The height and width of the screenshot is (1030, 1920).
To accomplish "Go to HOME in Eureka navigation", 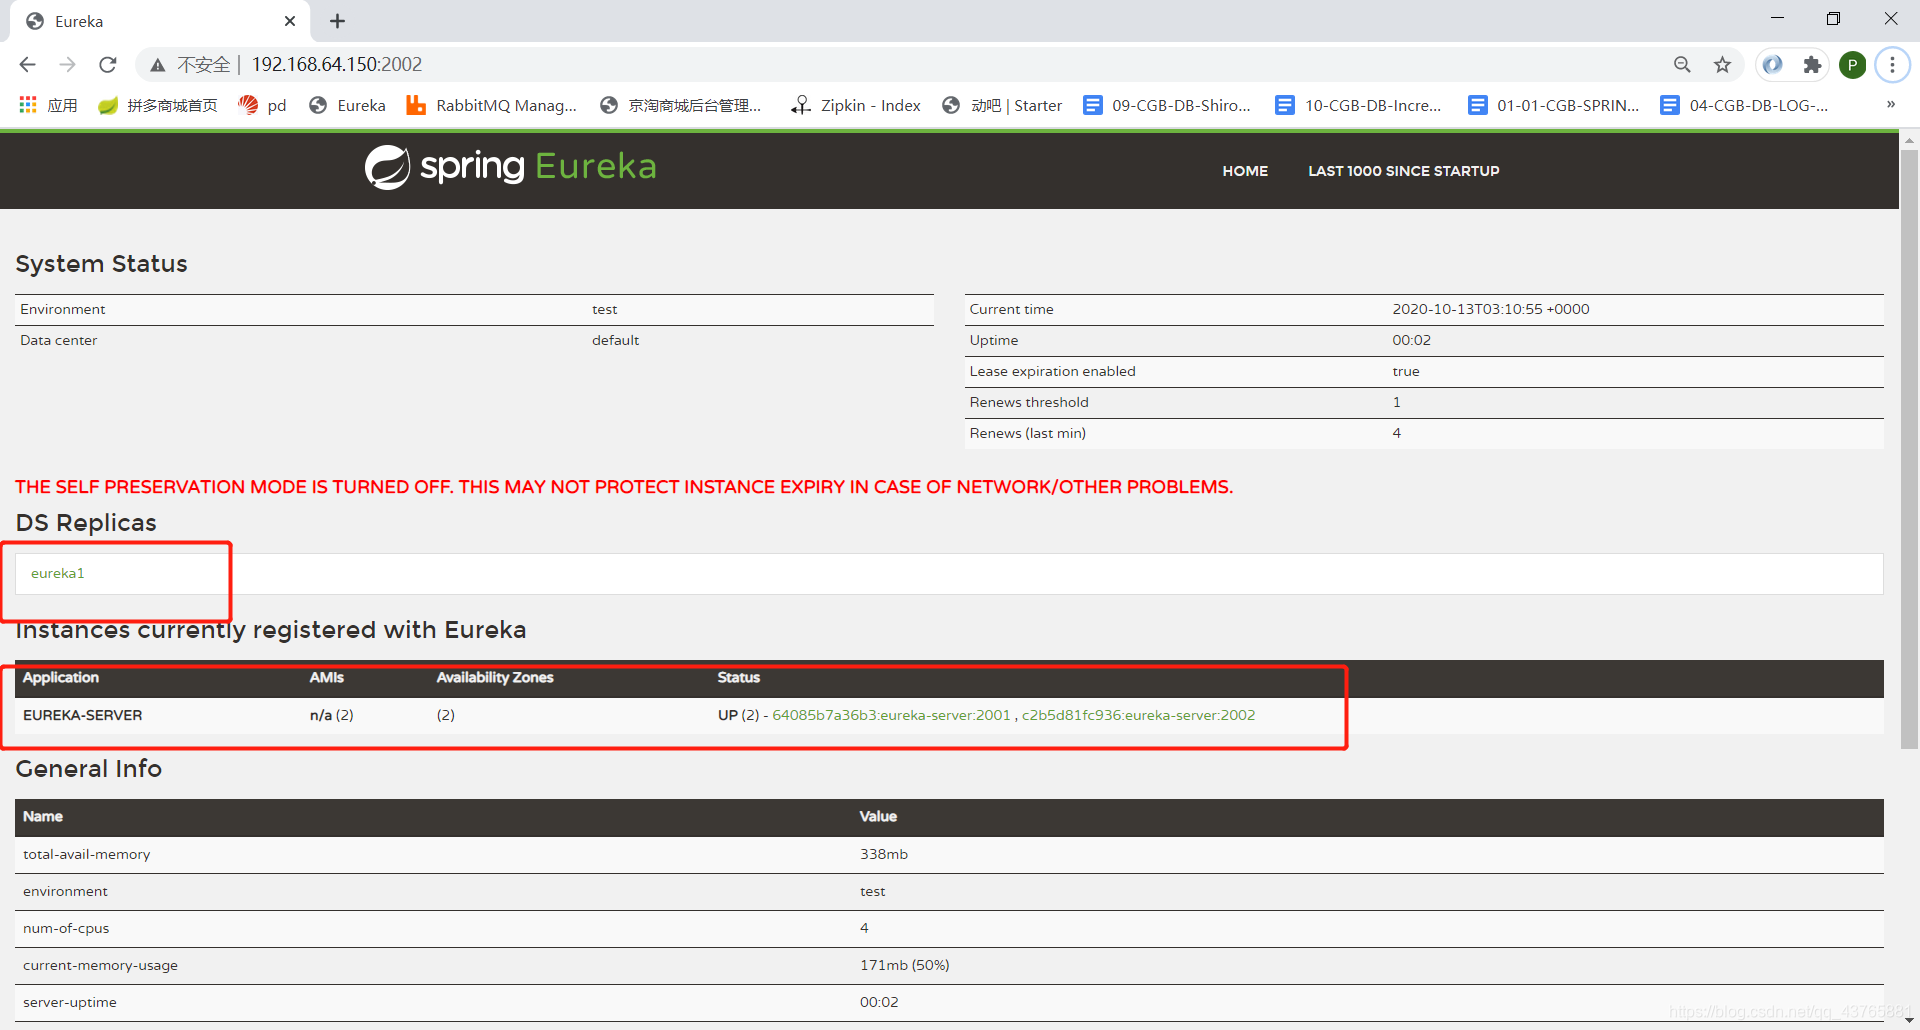I will pyautogui.click(x=1245, y=171).
